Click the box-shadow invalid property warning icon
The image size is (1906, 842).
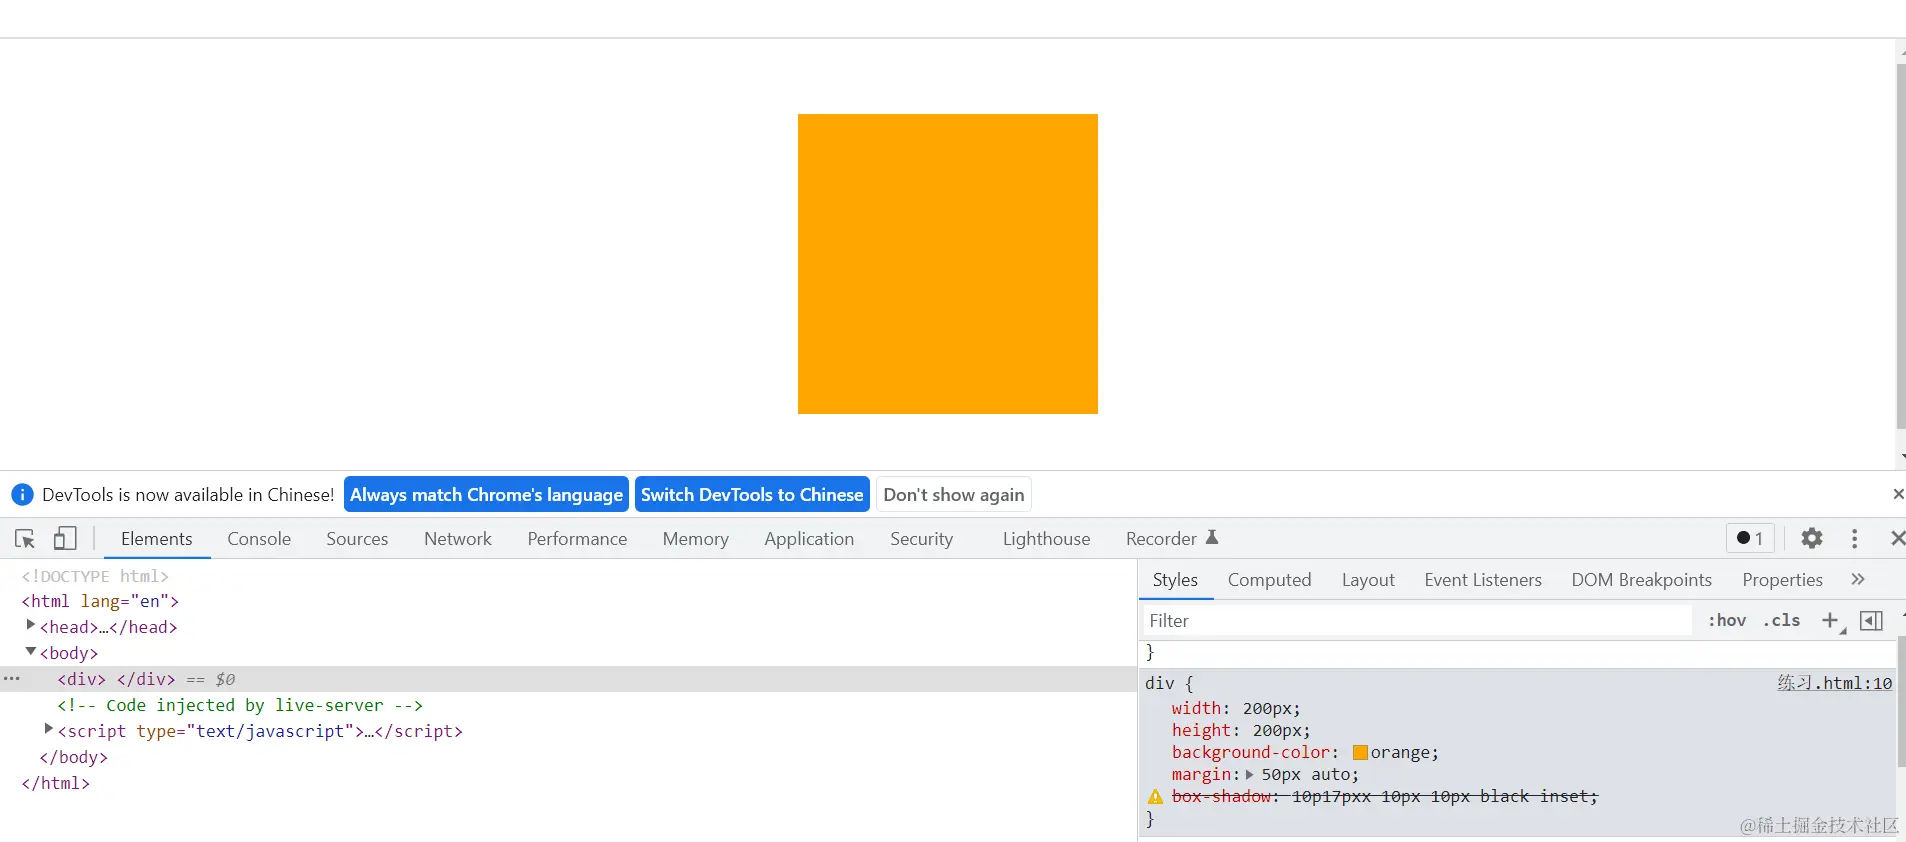(x=1156, y=797)
